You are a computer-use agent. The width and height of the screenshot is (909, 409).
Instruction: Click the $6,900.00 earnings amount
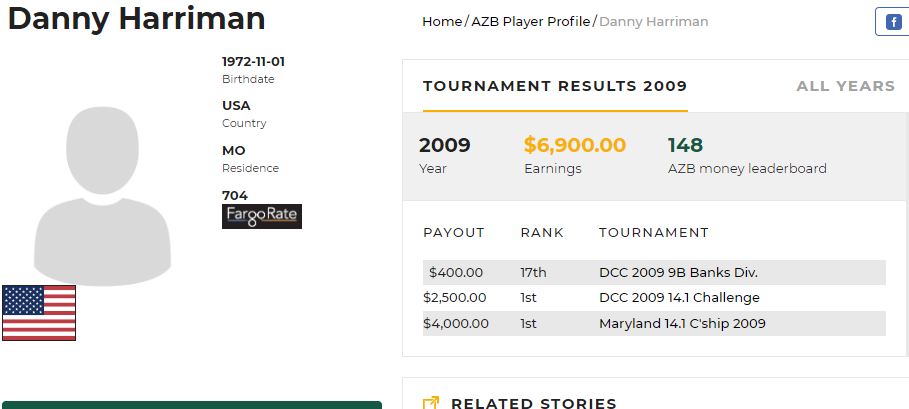[575, 145]
